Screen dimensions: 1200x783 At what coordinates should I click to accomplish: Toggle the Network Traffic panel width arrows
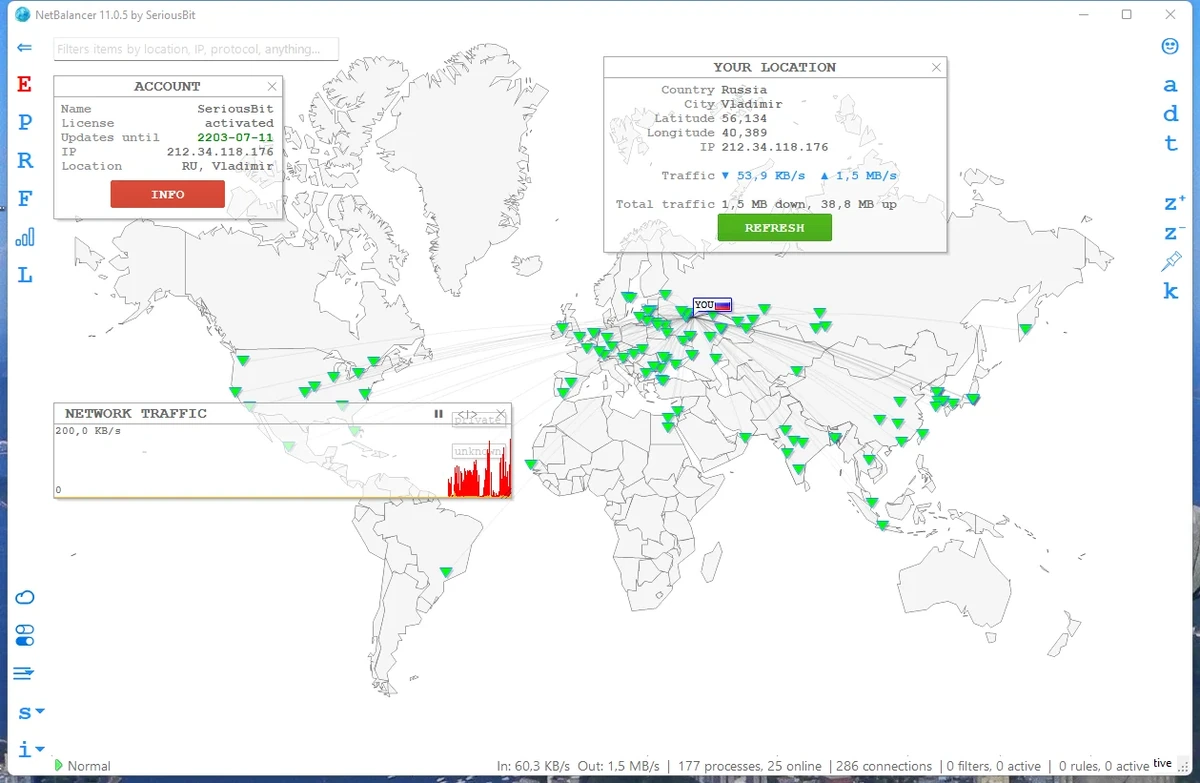(x=467, y=414)
